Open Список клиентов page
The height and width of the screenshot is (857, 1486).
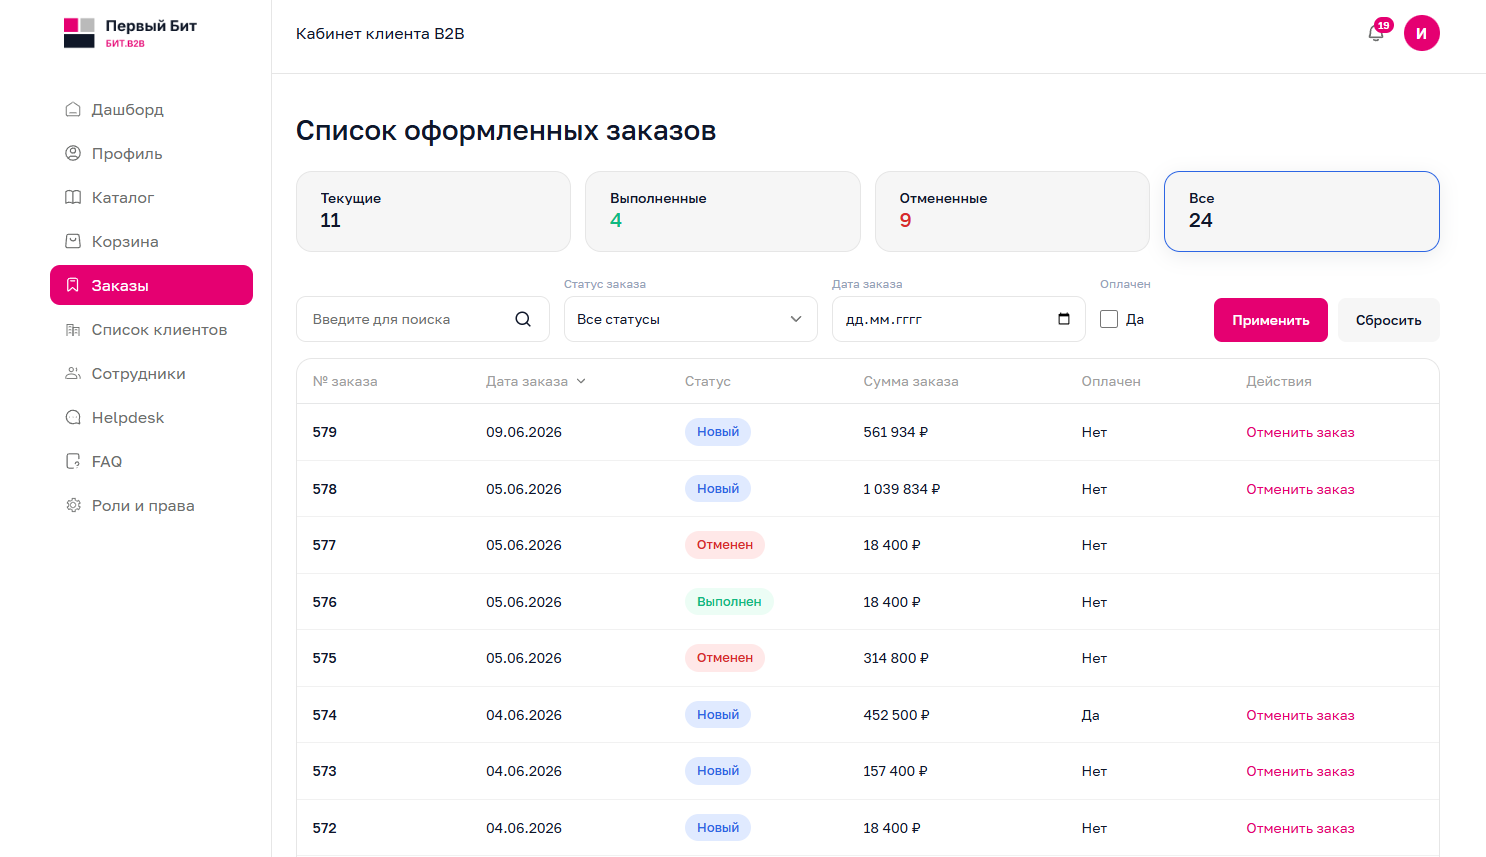point(151,330)
